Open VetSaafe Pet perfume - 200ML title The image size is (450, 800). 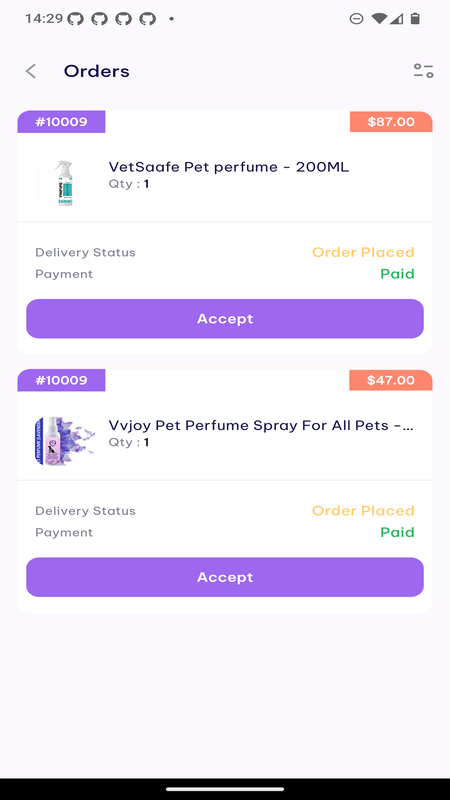[x=229, y=167]
